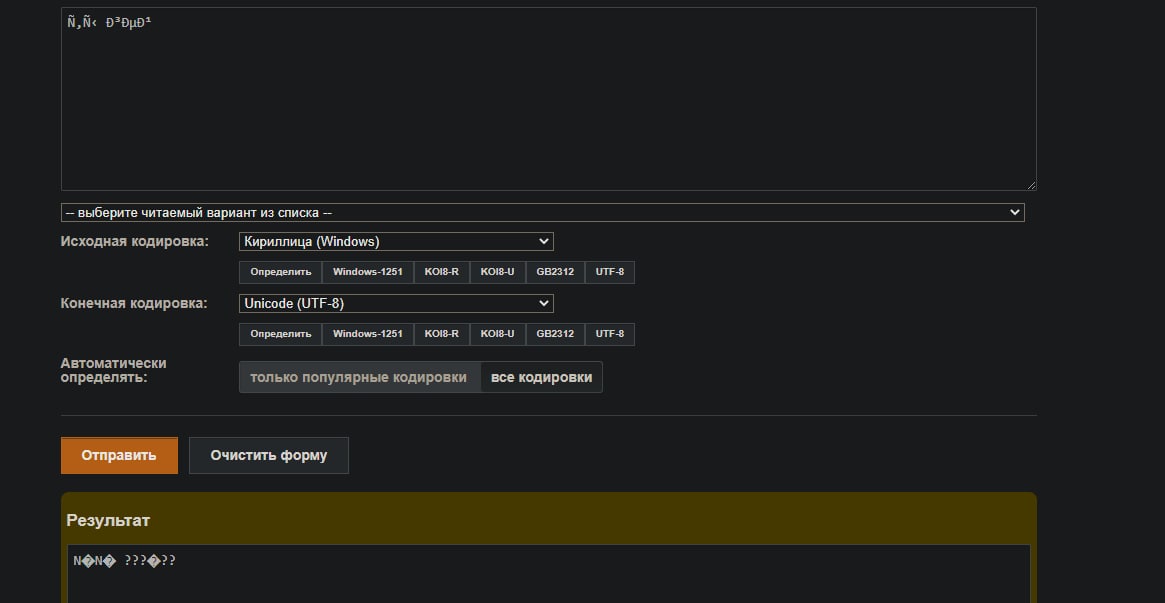Open the target encoding Unicode (UTF-8) dropdown

click(396, 303)
